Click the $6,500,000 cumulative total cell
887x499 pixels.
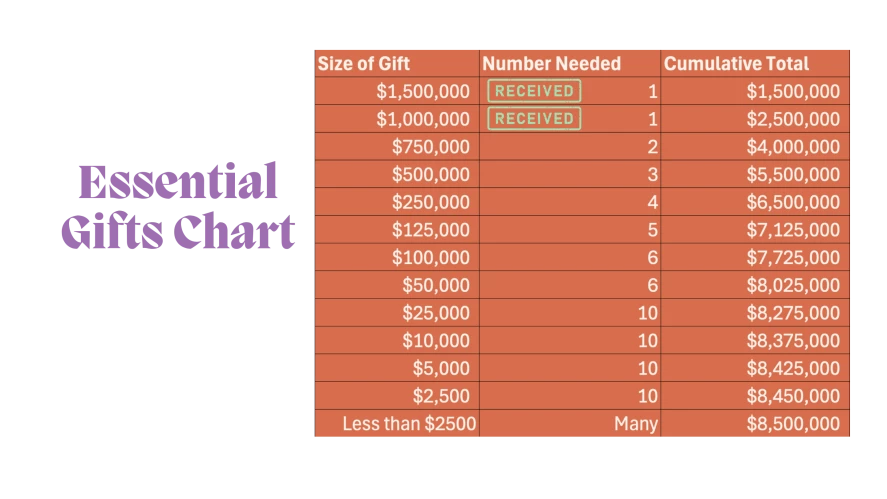793,202
